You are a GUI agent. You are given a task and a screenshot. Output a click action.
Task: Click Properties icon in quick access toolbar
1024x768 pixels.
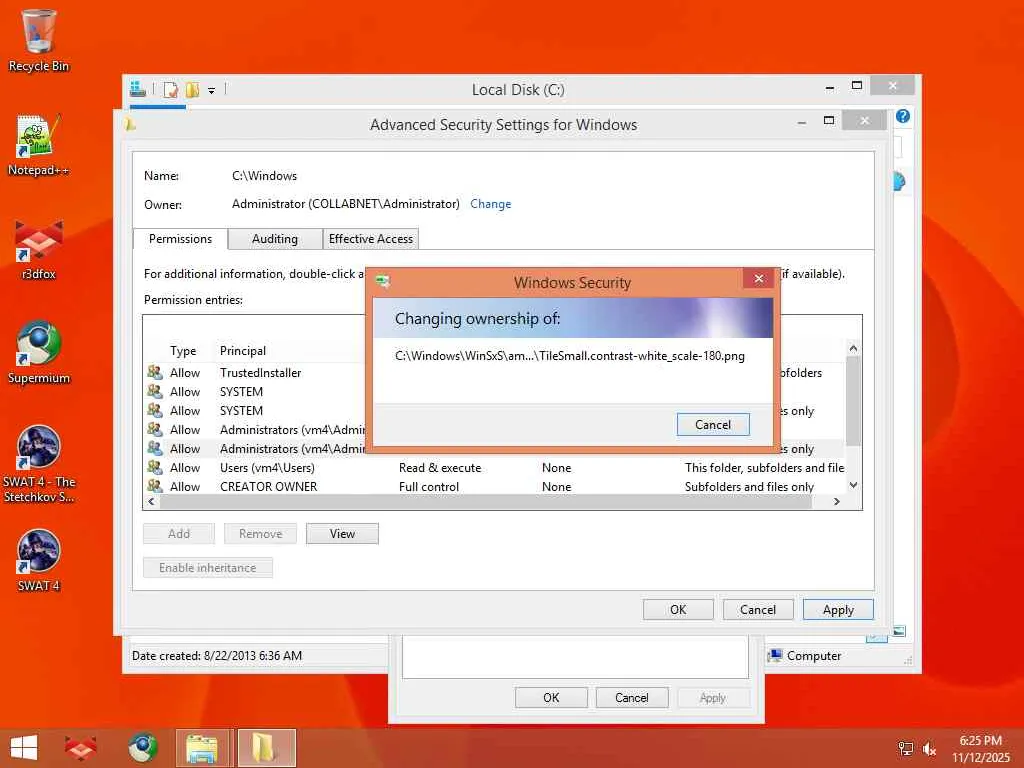[170, 89]
